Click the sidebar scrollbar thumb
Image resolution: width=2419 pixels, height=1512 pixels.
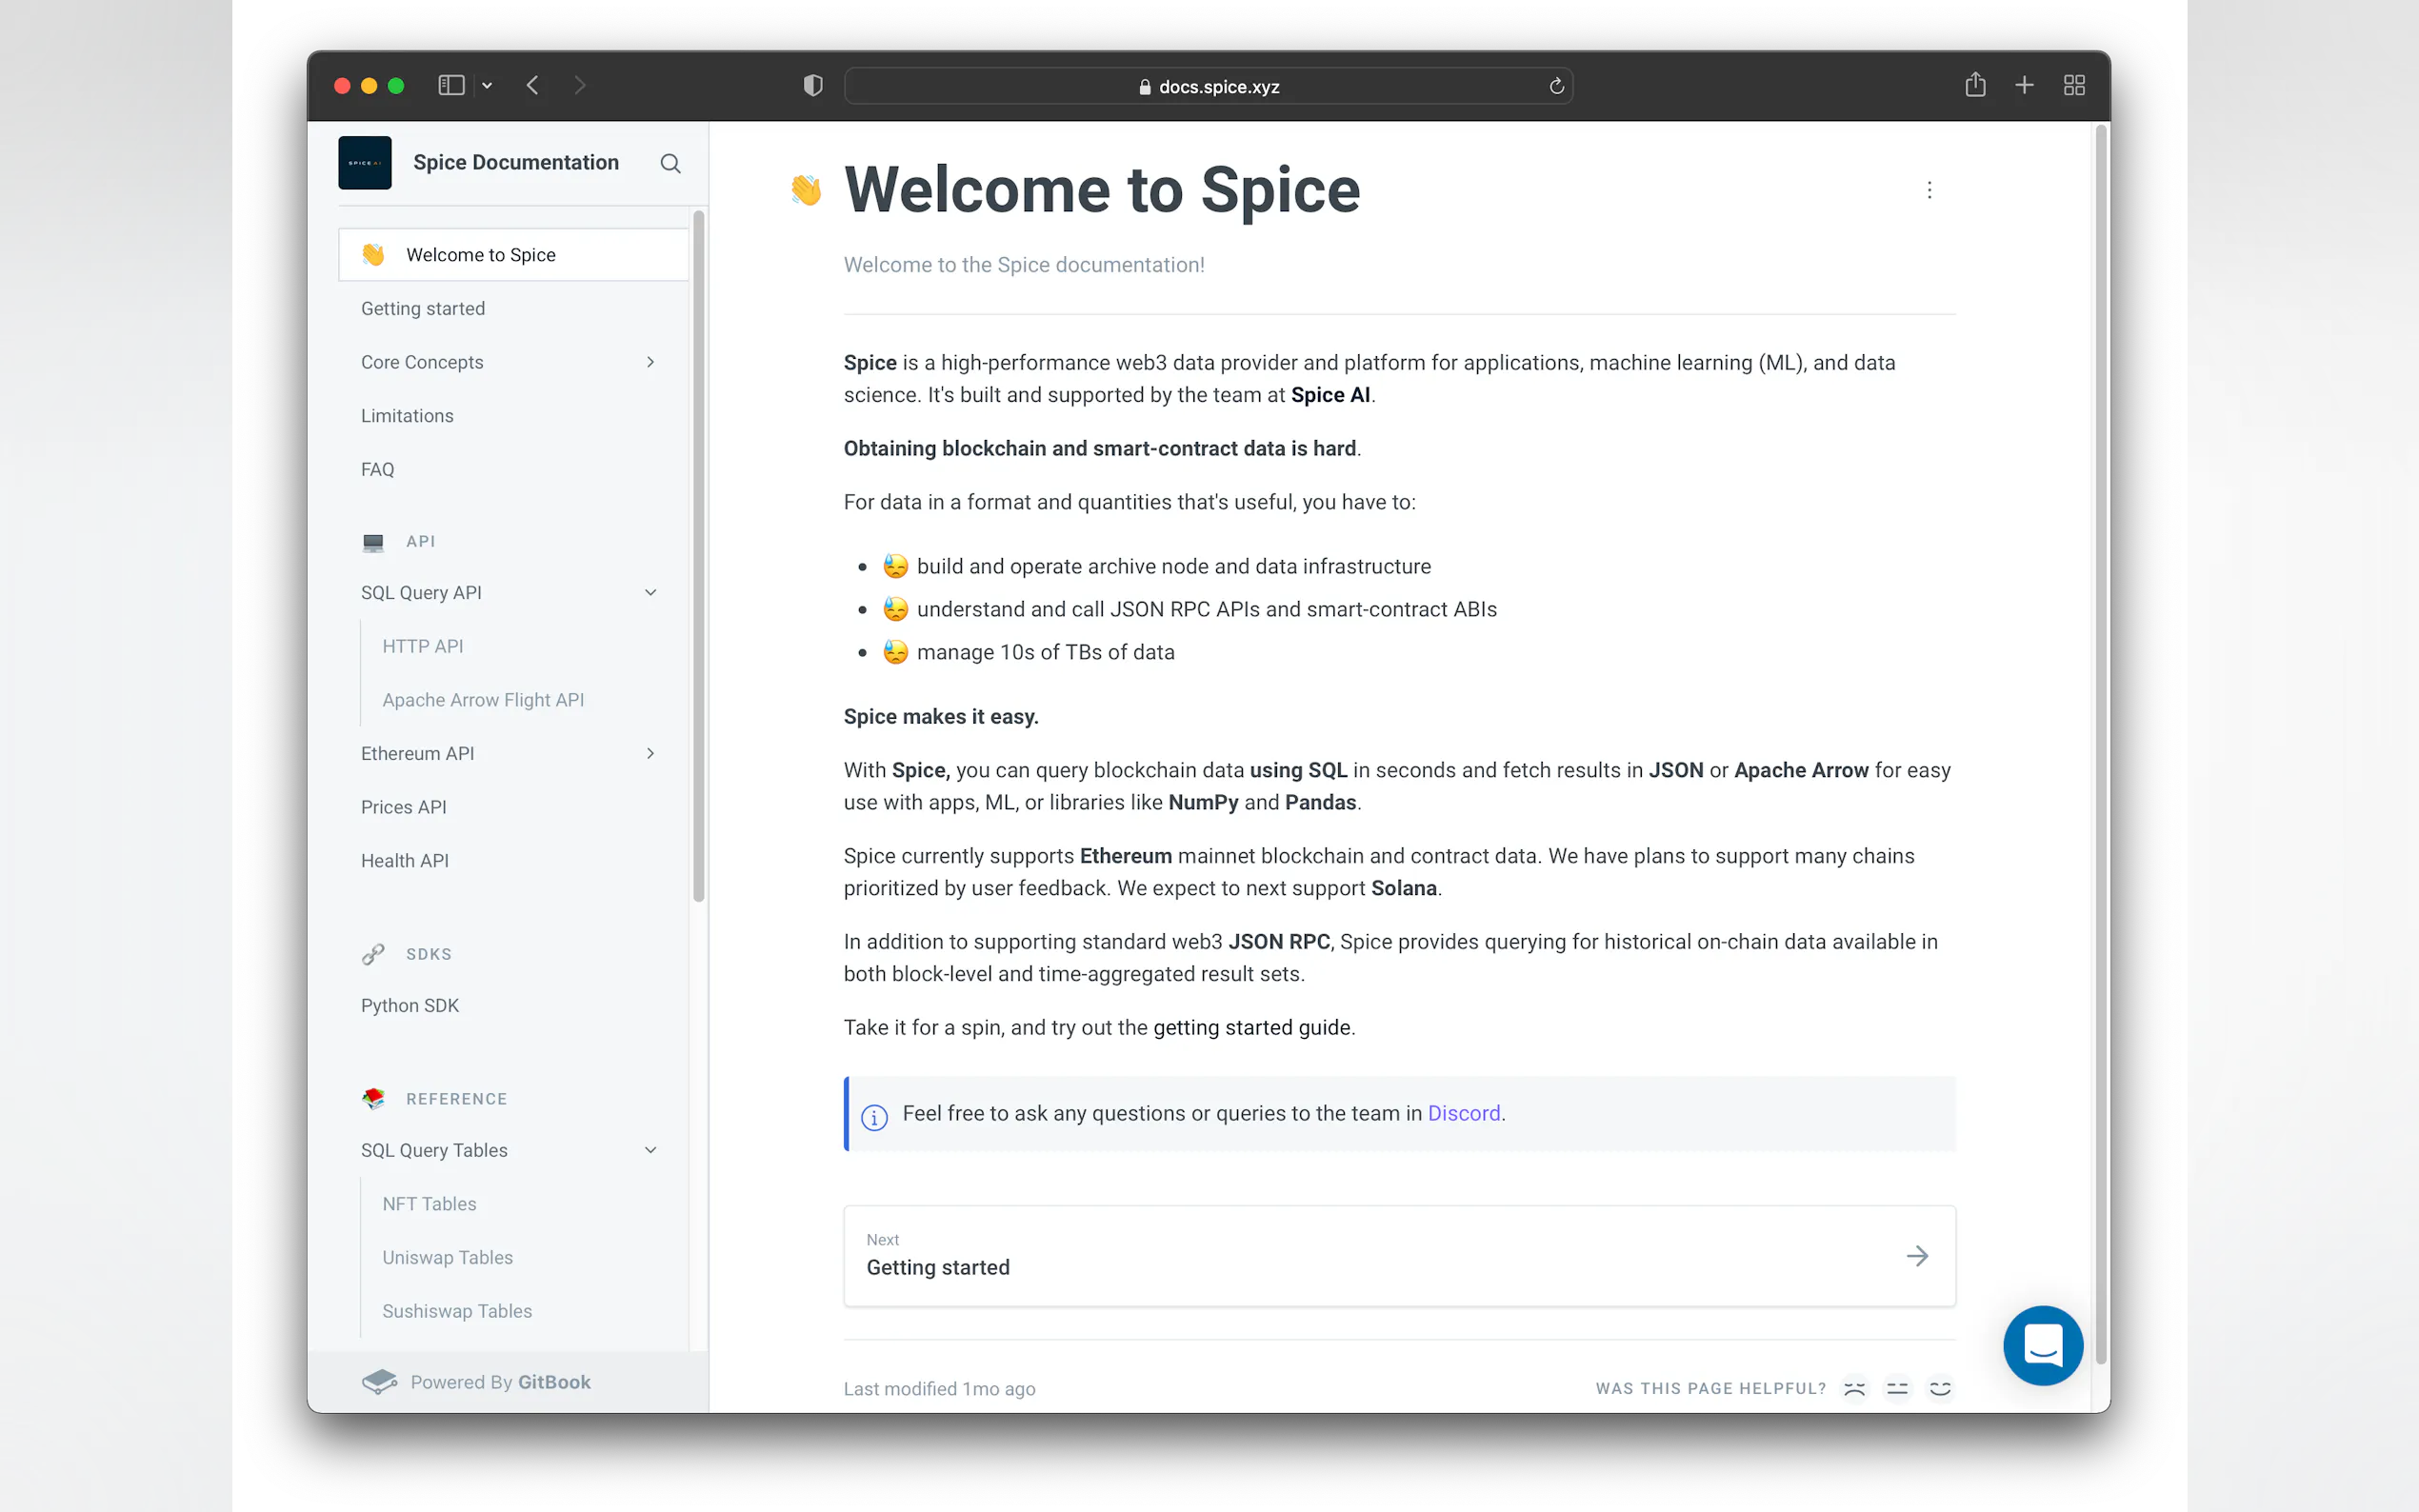(x=699, y=555)
